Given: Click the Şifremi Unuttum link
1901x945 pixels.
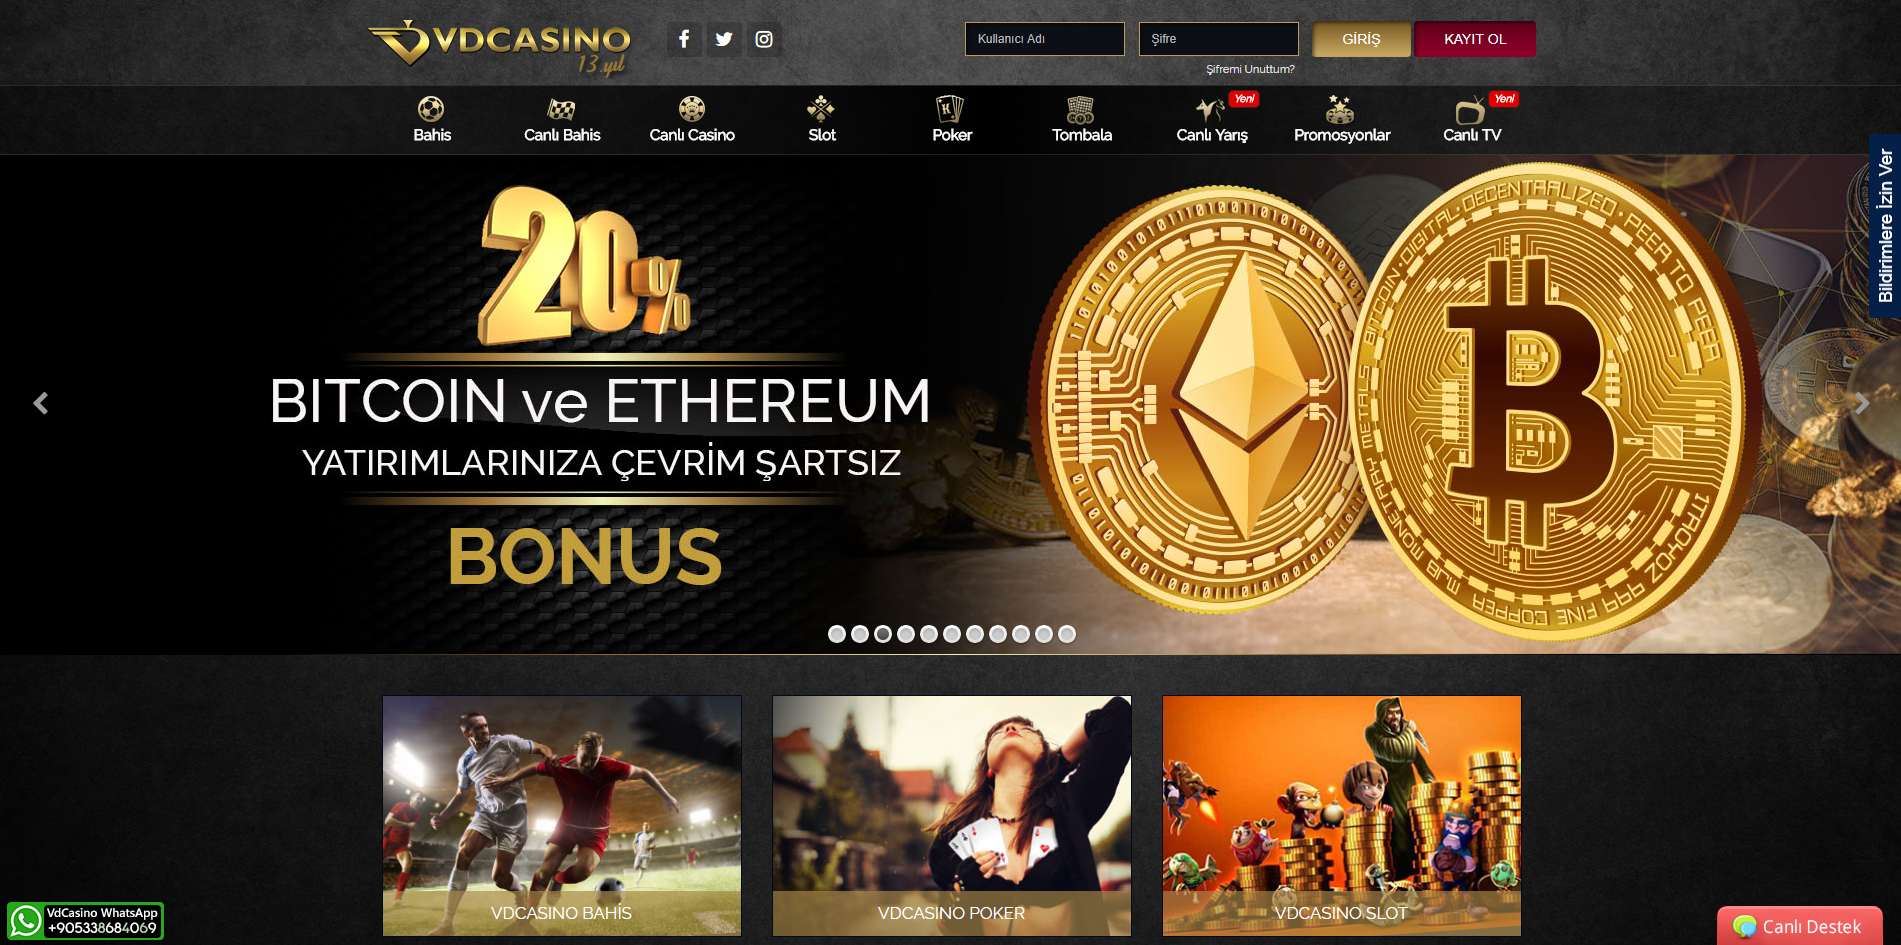Looking at the screenshot, I should tap(1250, 69).
